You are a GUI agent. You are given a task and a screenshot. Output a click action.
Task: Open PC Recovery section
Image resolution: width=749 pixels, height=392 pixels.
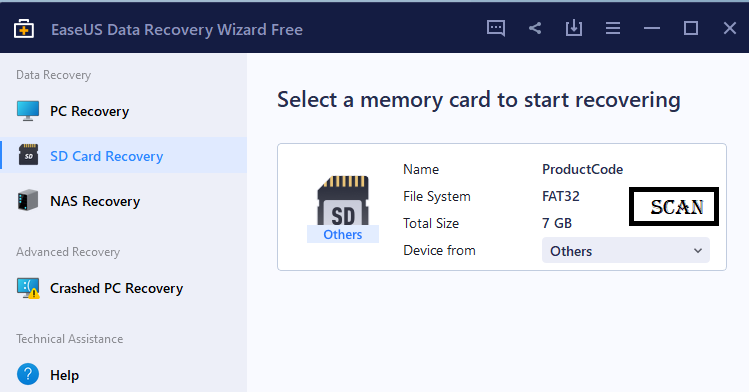pyautogui.click(x=123, y=111)
